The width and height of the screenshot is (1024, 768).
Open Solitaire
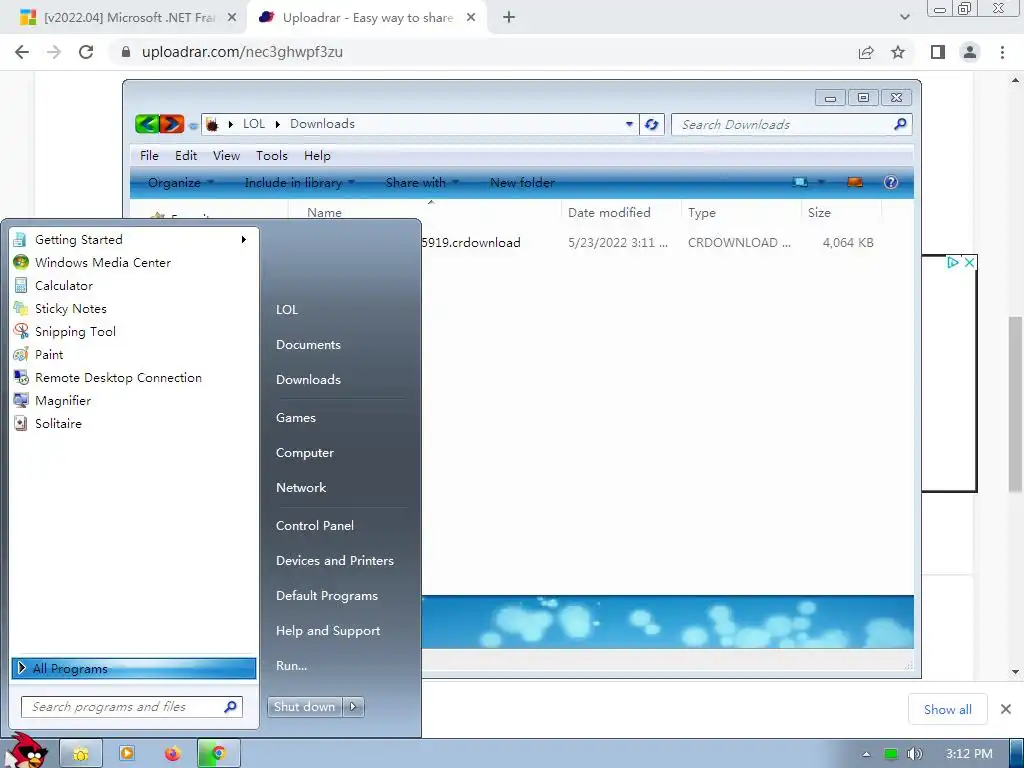pos(133,424)
